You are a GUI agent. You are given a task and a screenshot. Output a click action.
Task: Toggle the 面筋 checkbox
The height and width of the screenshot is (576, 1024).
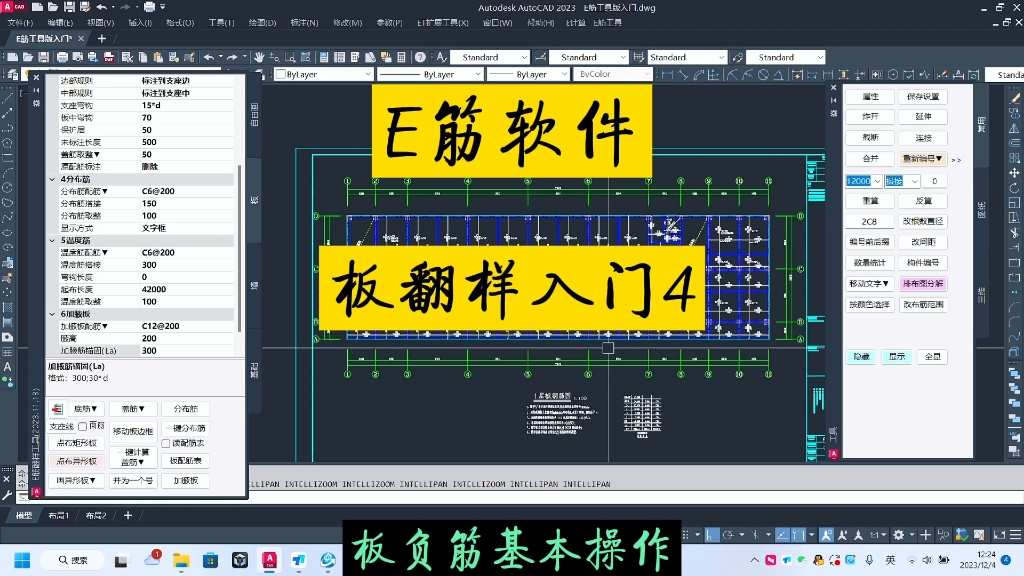coord(82,426)
